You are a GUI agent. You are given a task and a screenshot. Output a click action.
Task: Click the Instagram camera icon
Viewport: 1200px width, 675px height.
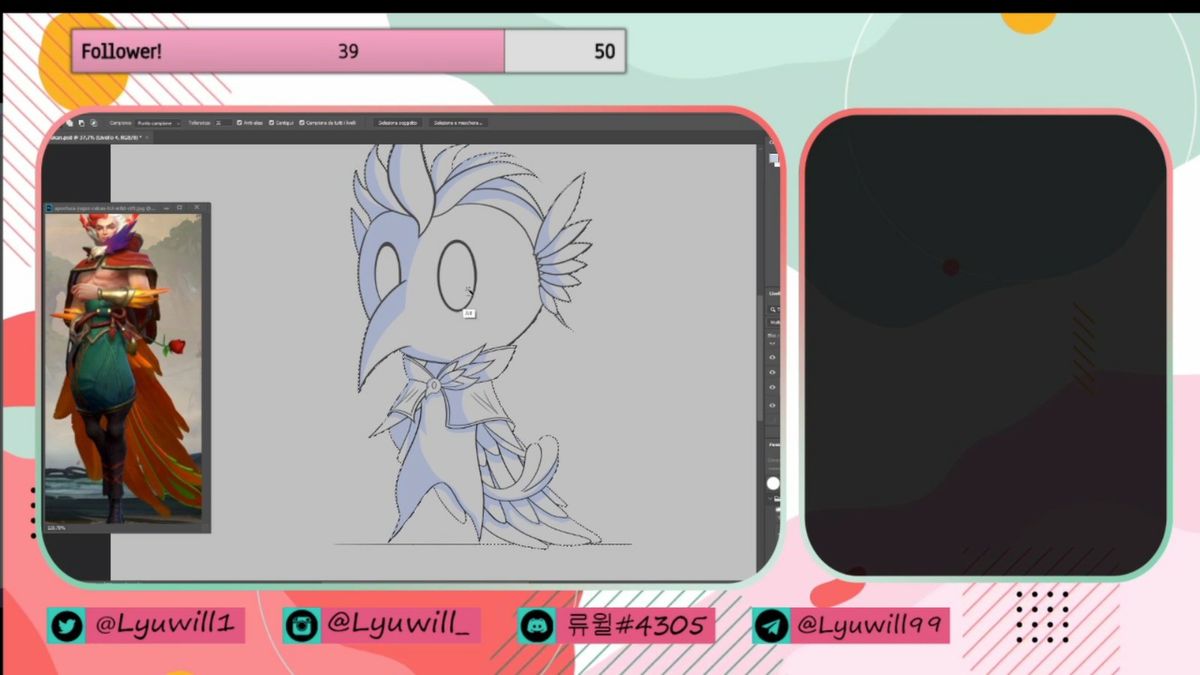coord(301,626)
